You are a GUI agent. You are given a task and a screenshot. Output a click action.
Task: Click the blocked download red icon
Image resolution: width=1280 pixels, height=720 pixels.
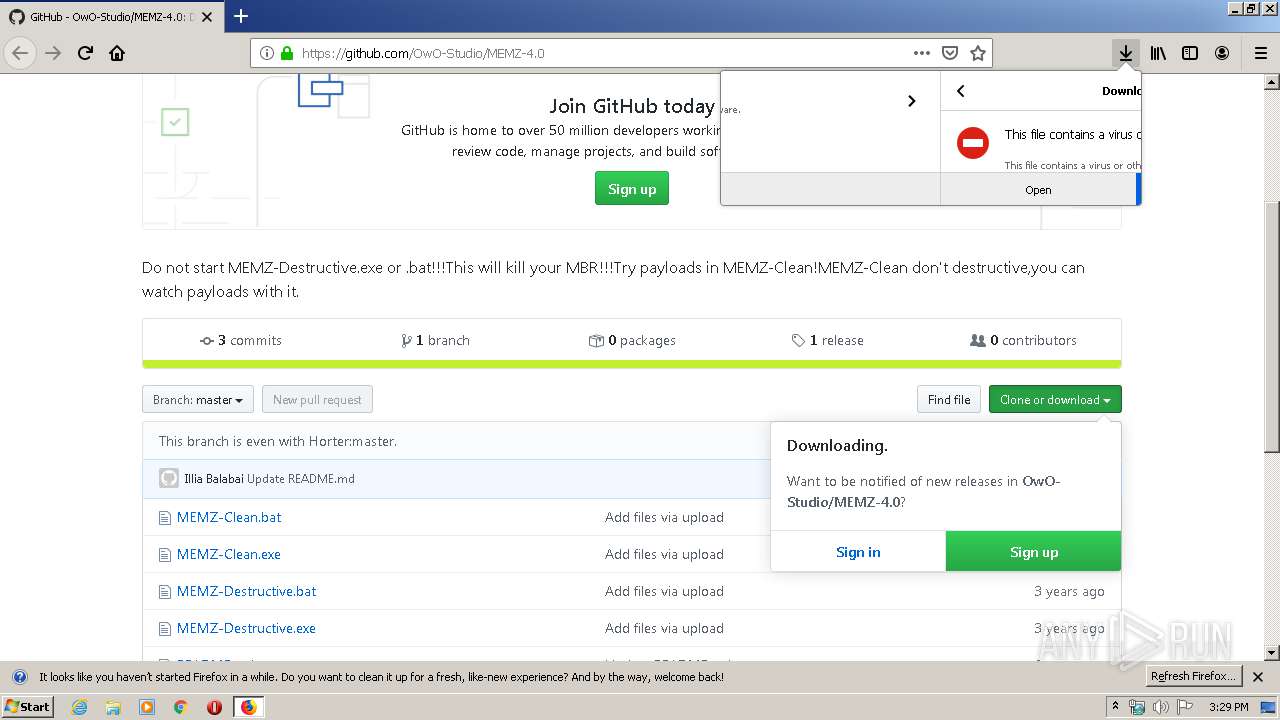point(972,142)
